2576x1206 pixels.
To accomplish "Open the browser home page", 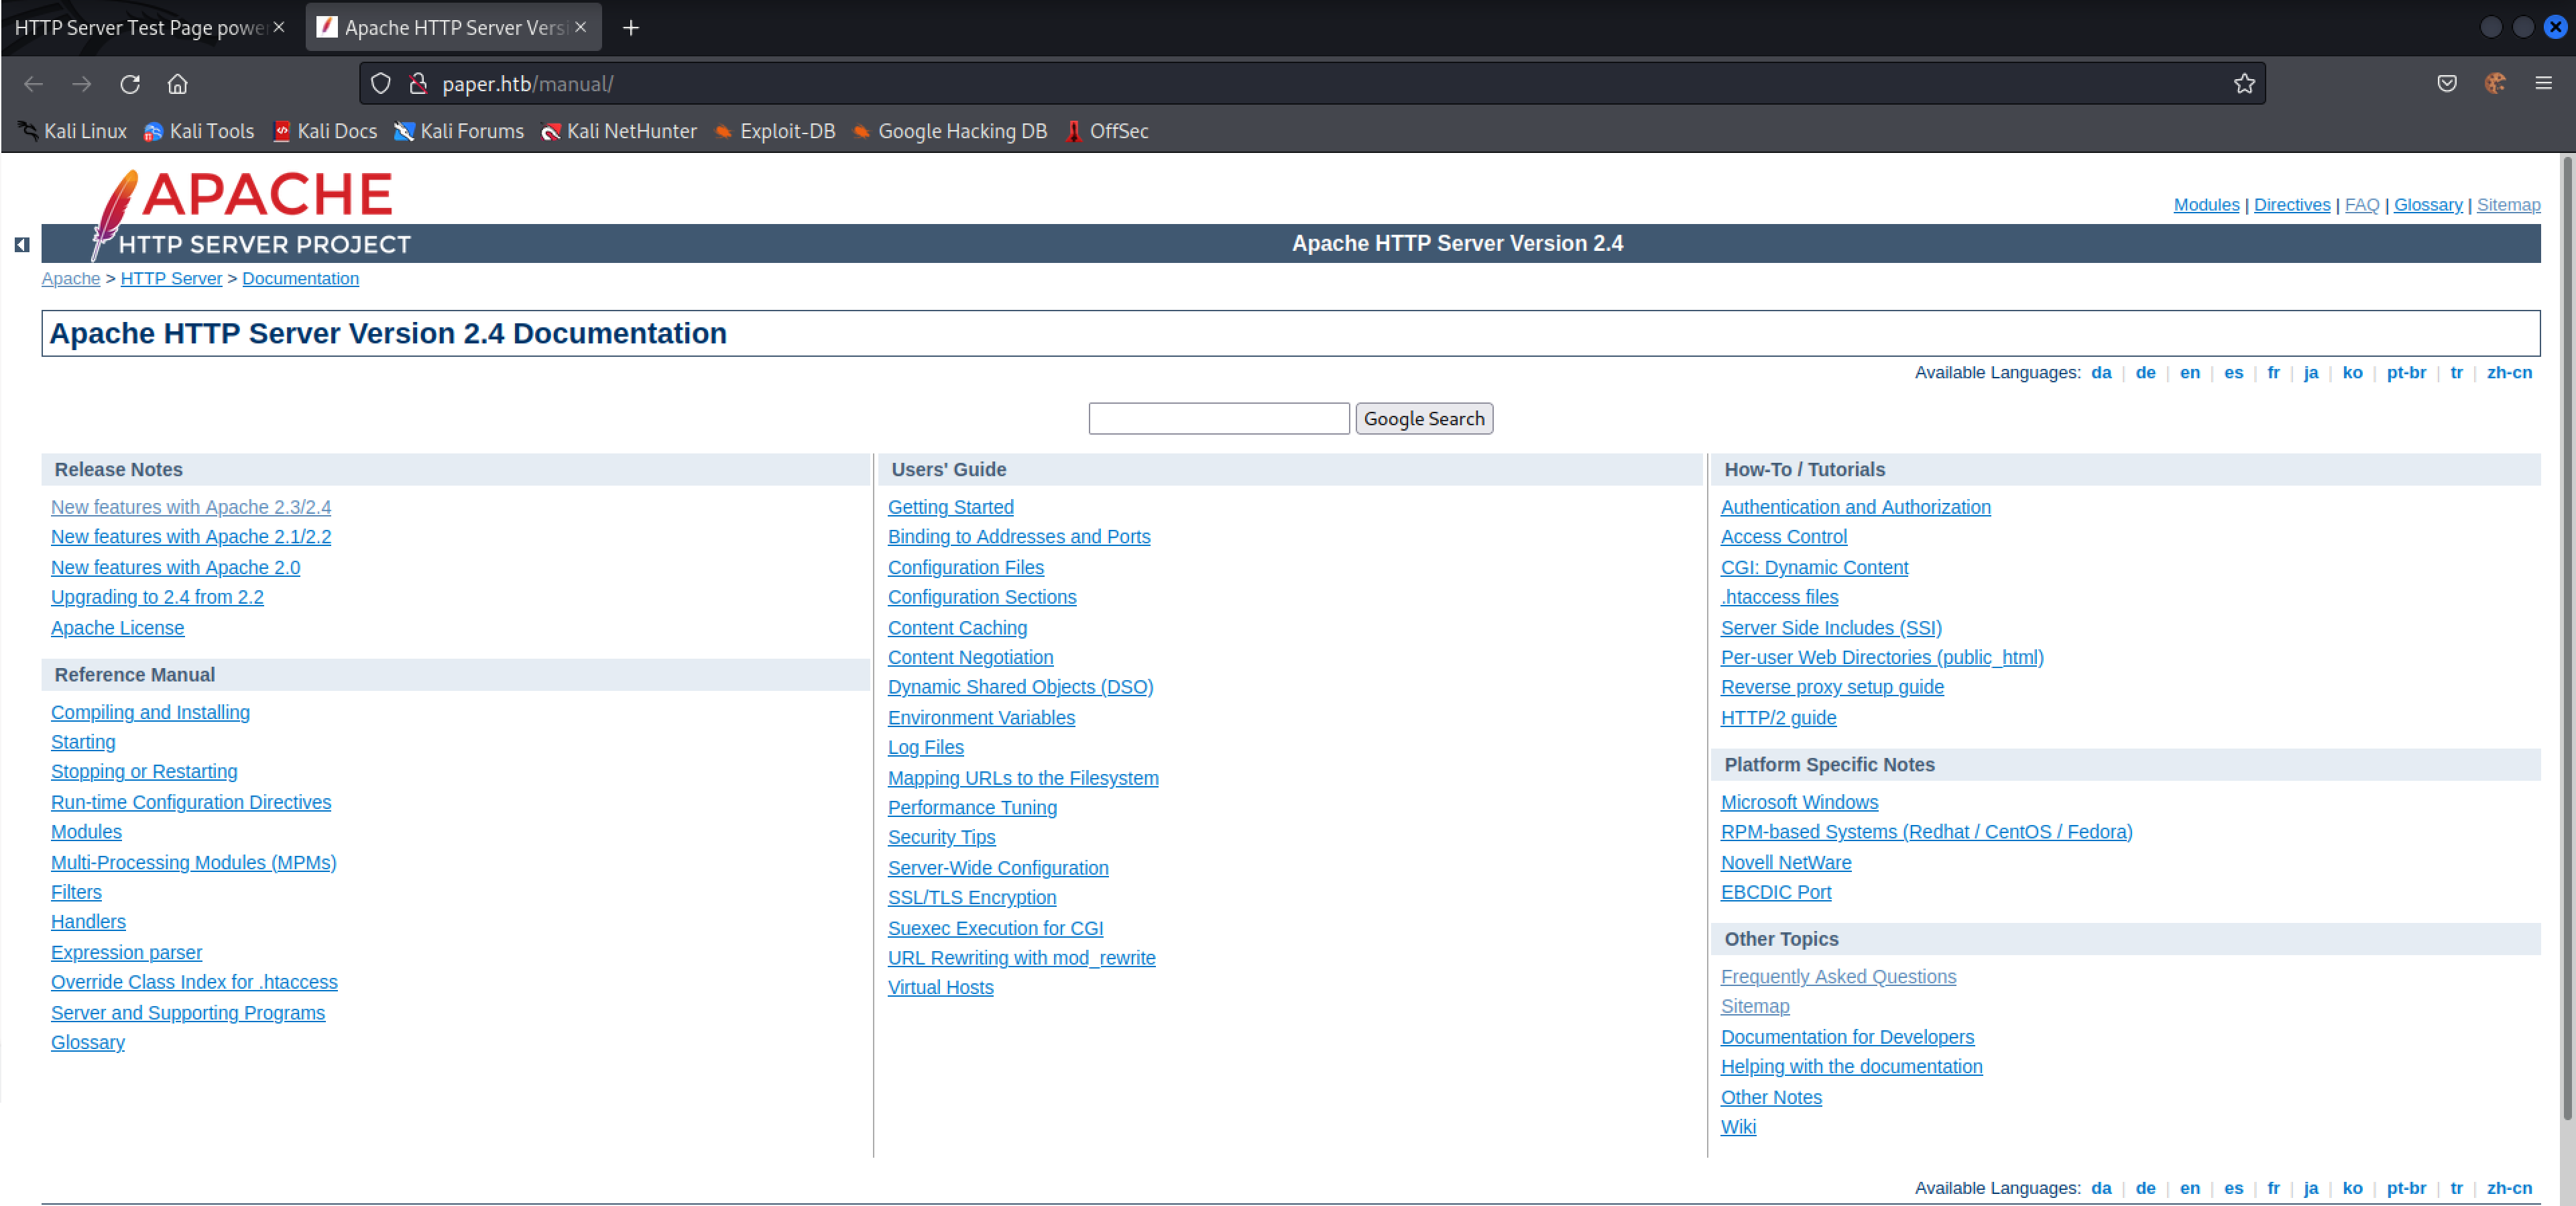I will pyautogui.click(x=177, y=84).
